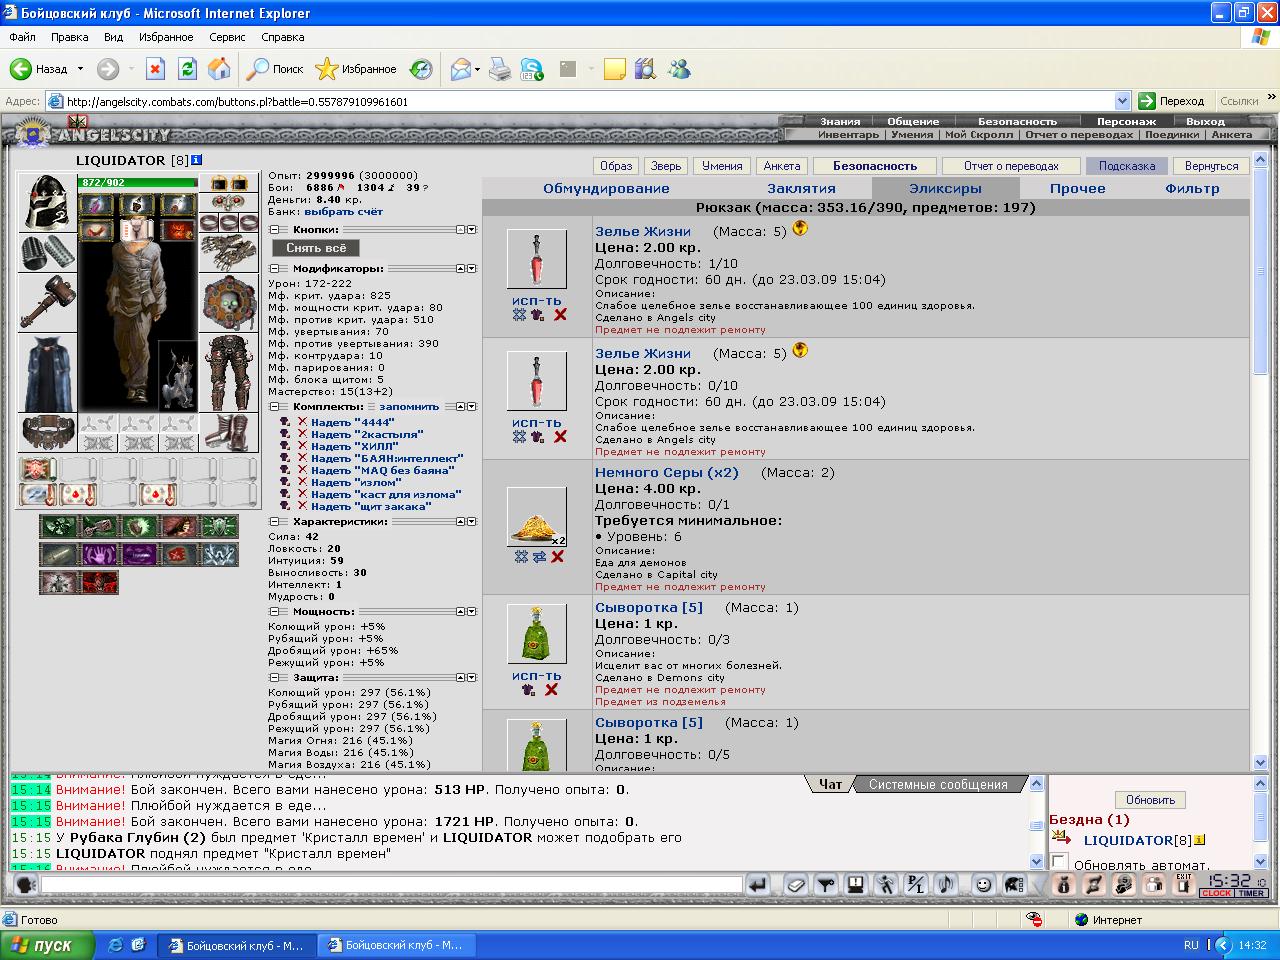The height and width of the screenshot is (960, 1280).
Task: Click the purple lips ability icon
Action: coord(139,554)
